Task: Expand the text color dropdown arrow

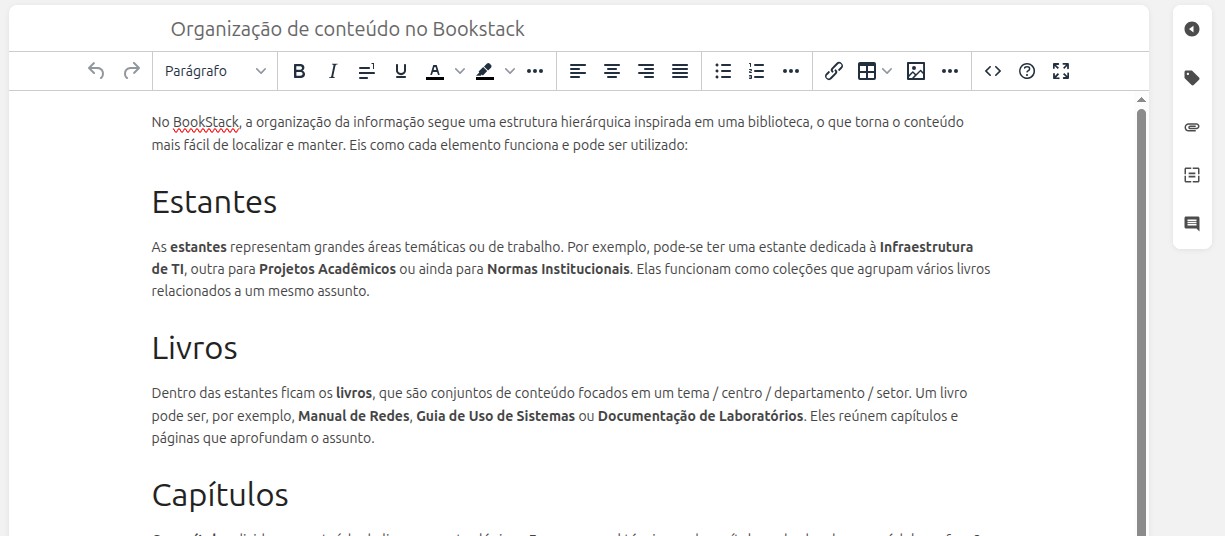Action: click(x=460, y=71)
